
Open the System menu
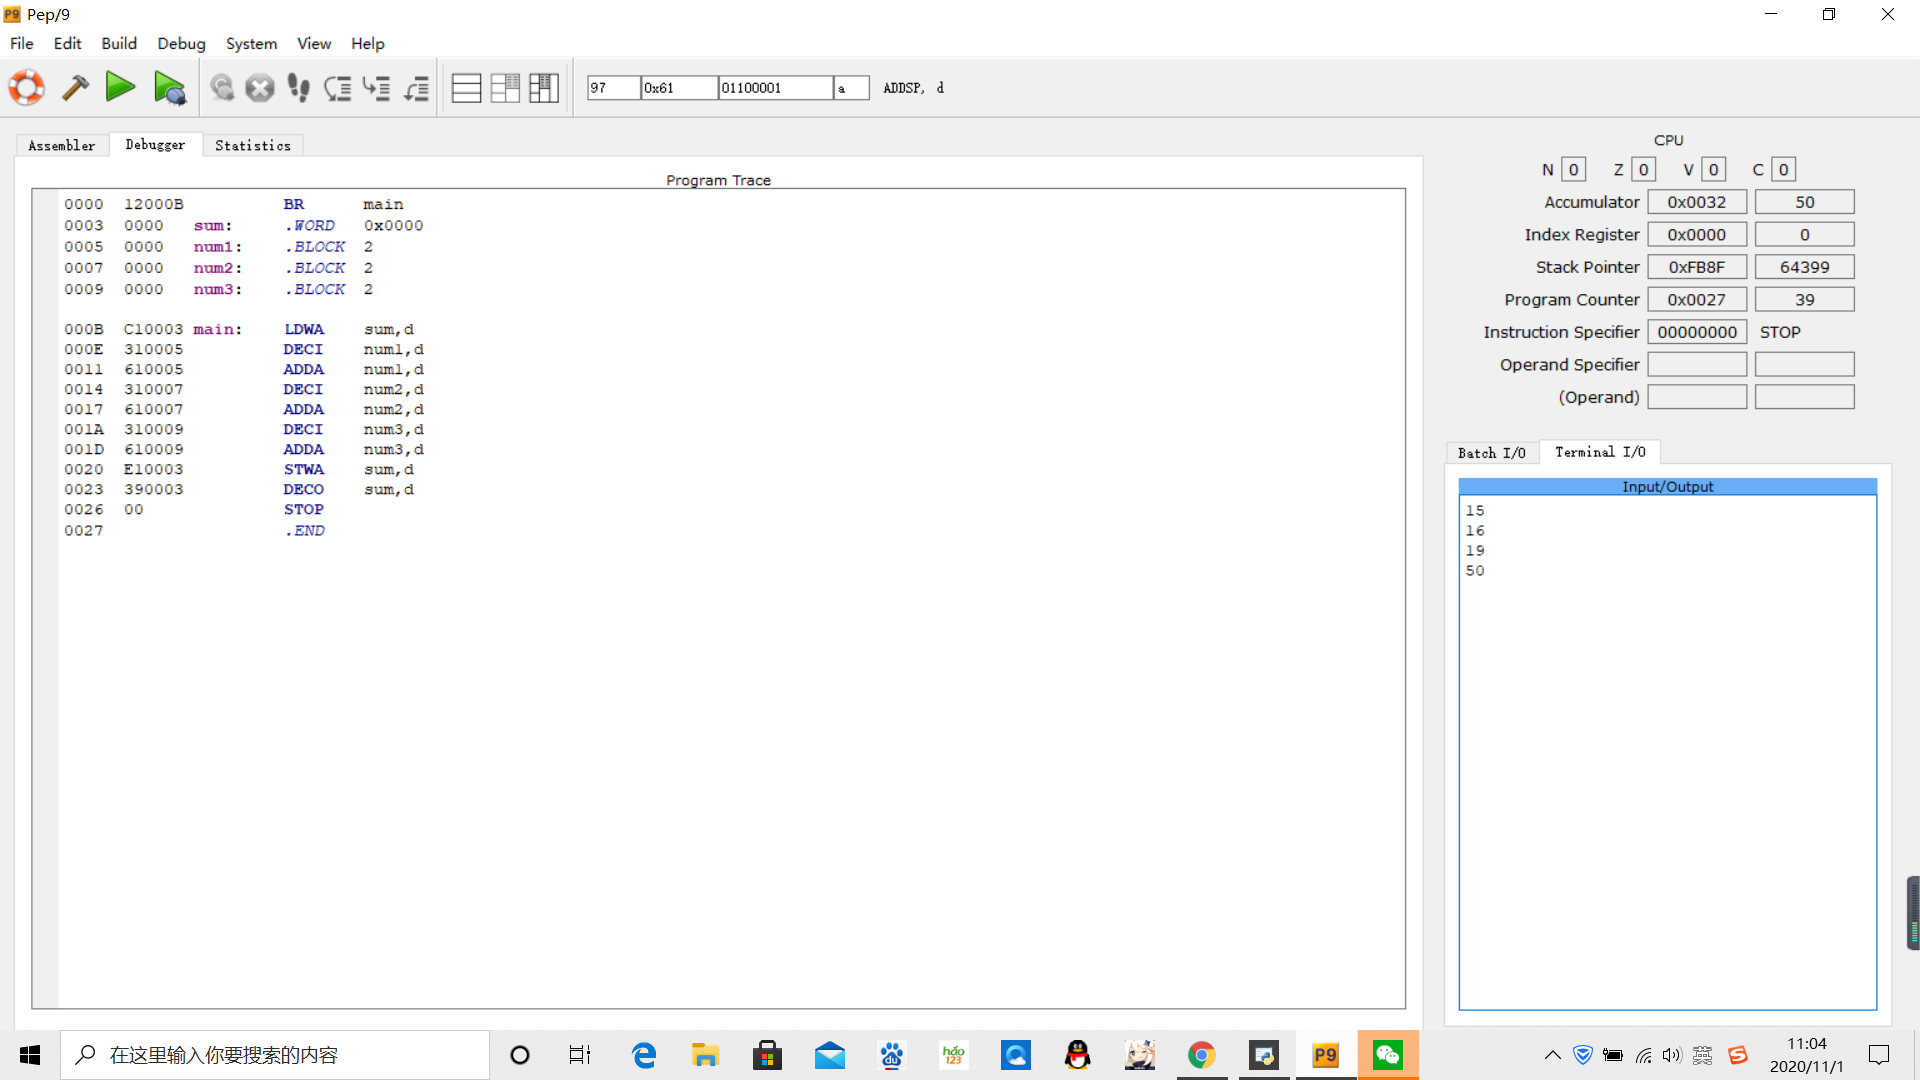(x=251, y=44)
